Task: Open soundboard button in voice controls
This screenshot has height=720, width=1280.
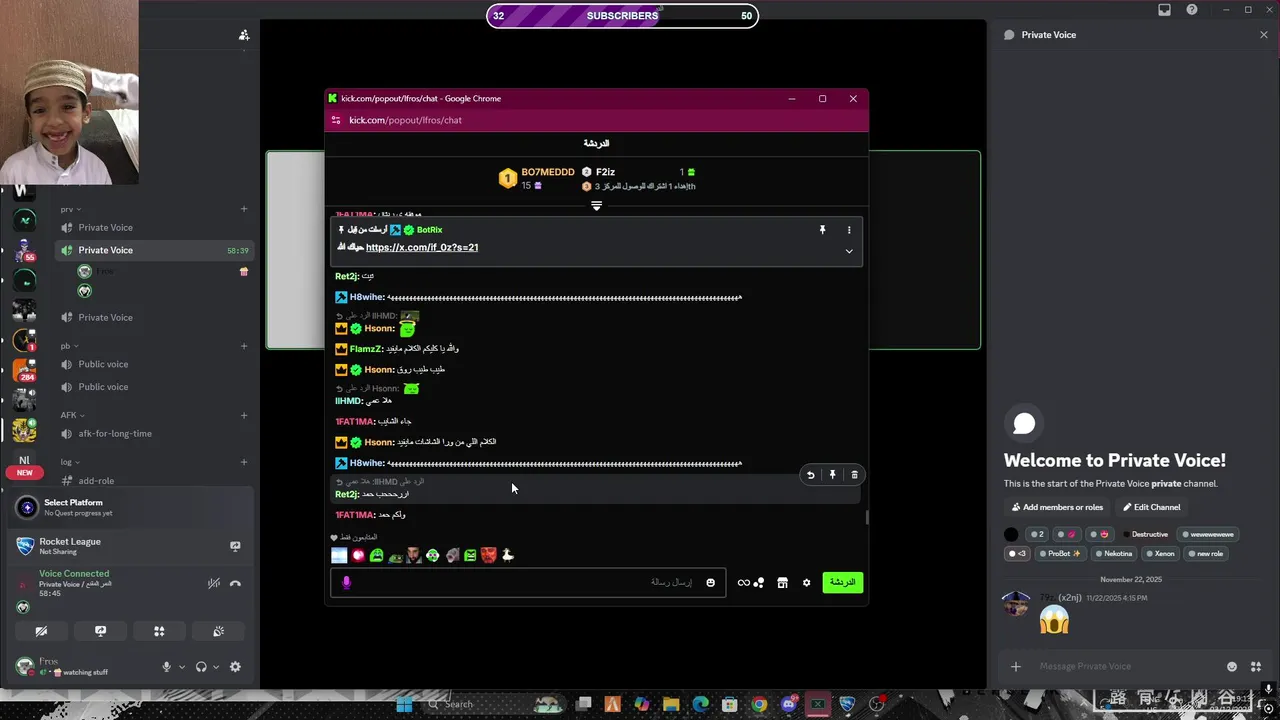Action: tap(218, 631)
